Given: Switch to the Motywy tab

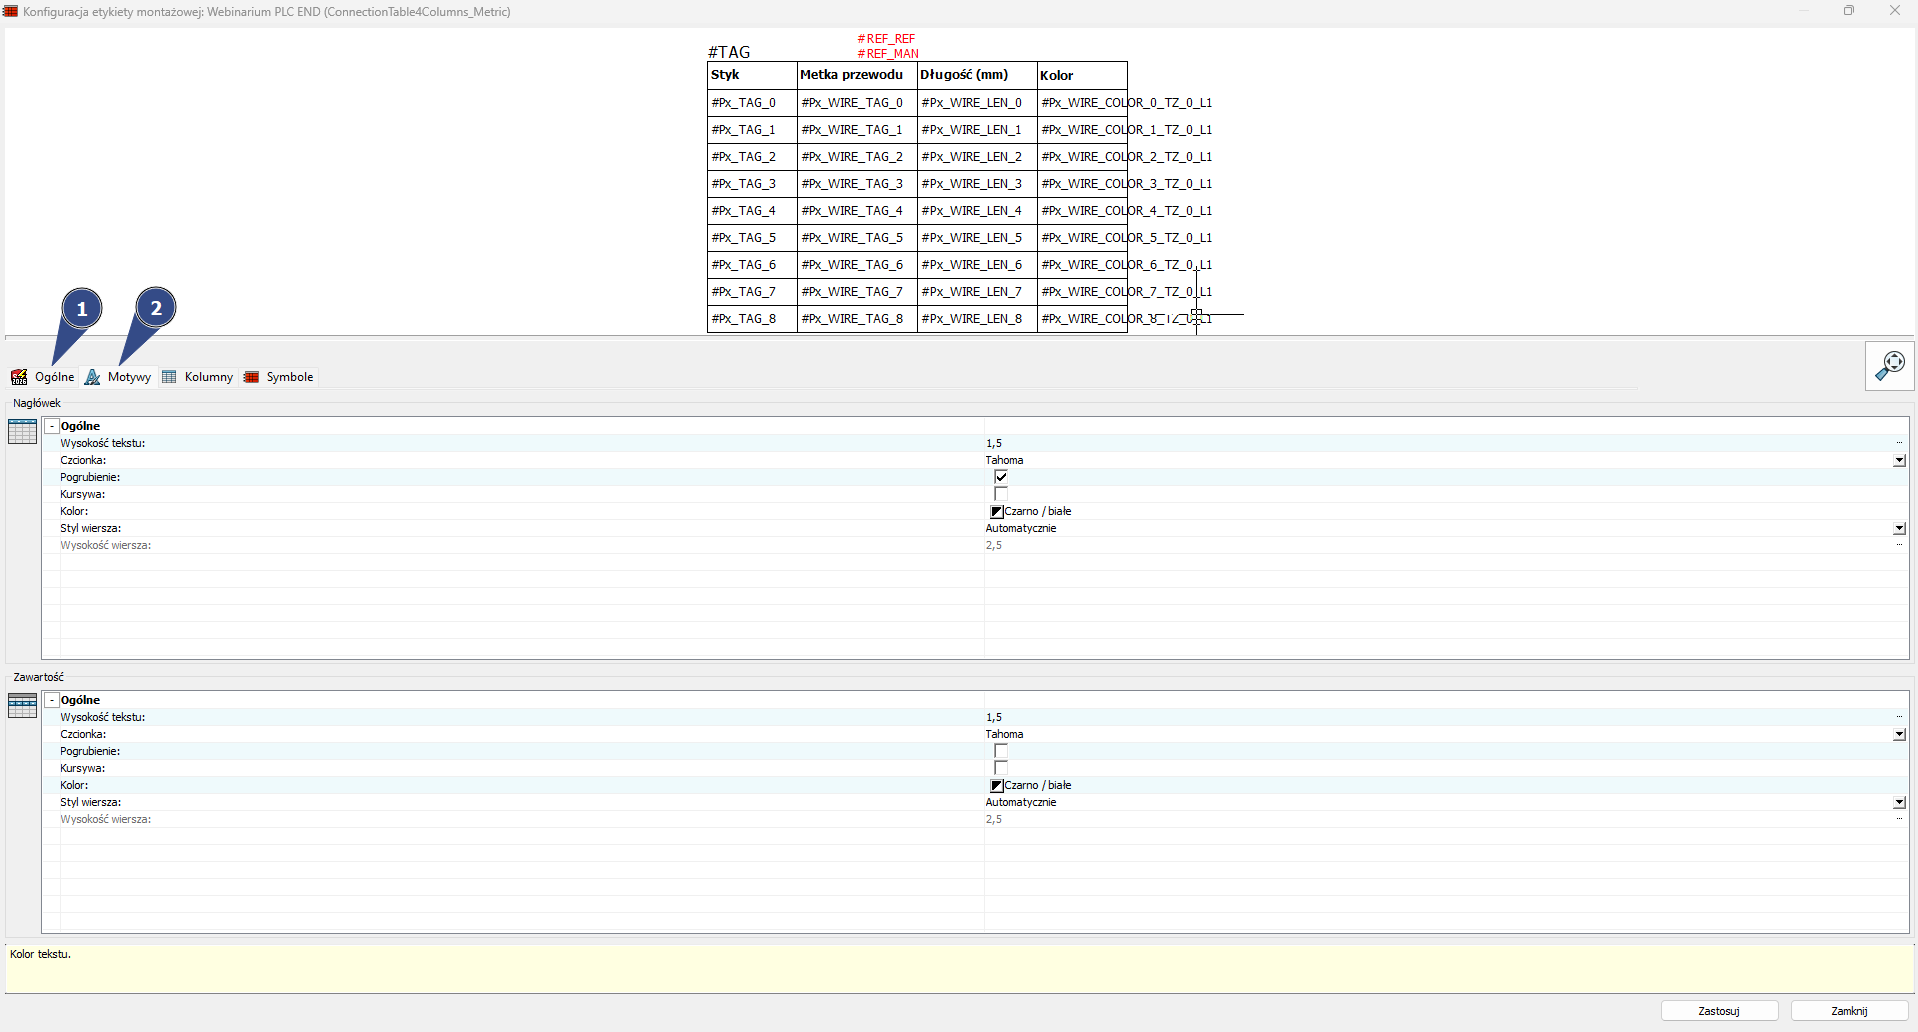Looking at the screenshot, I should pos(129,377).
